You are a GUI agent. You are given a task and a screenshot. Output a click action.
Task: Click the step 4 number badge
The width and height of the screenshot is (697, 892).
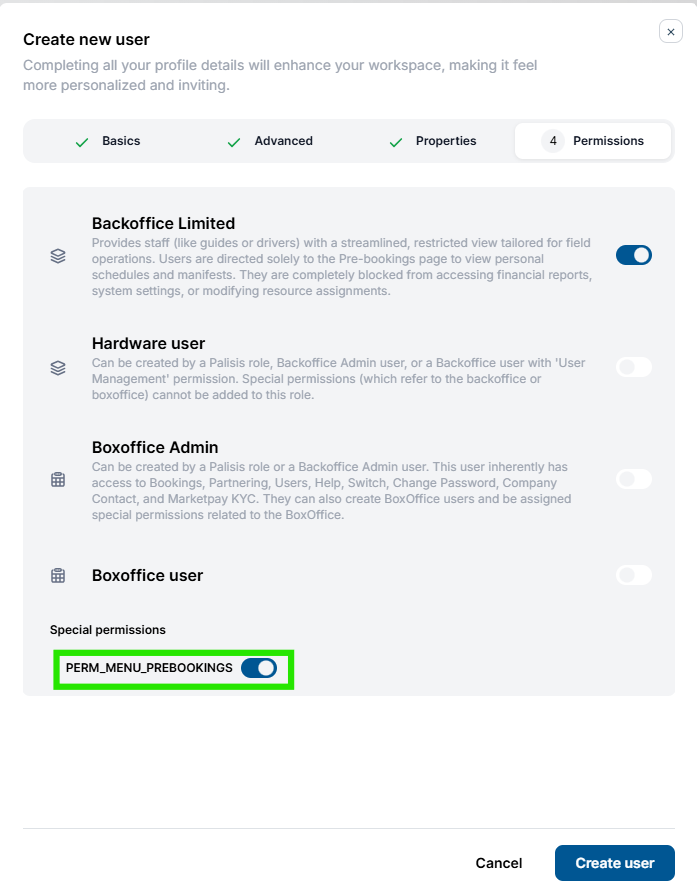point(553,141)
